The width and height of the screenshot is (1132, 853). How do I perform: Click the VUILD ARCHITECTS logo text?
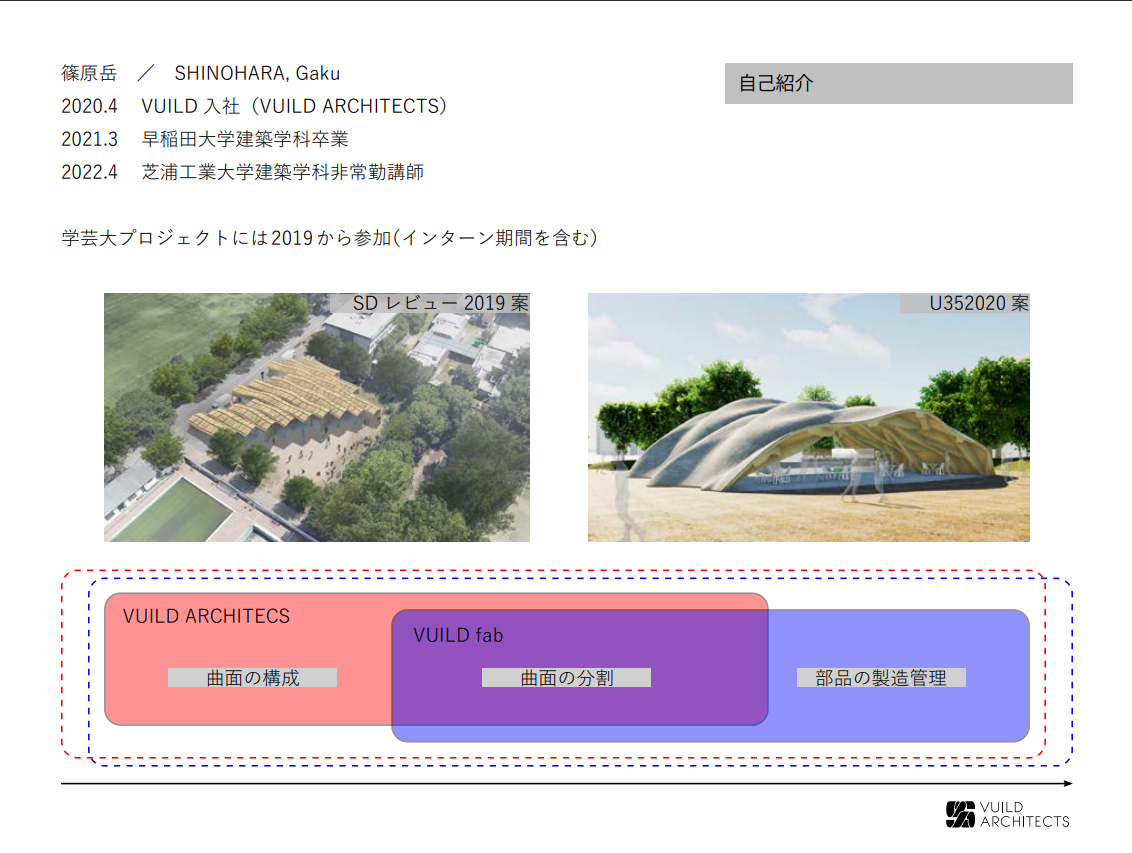coord(1024,814)
